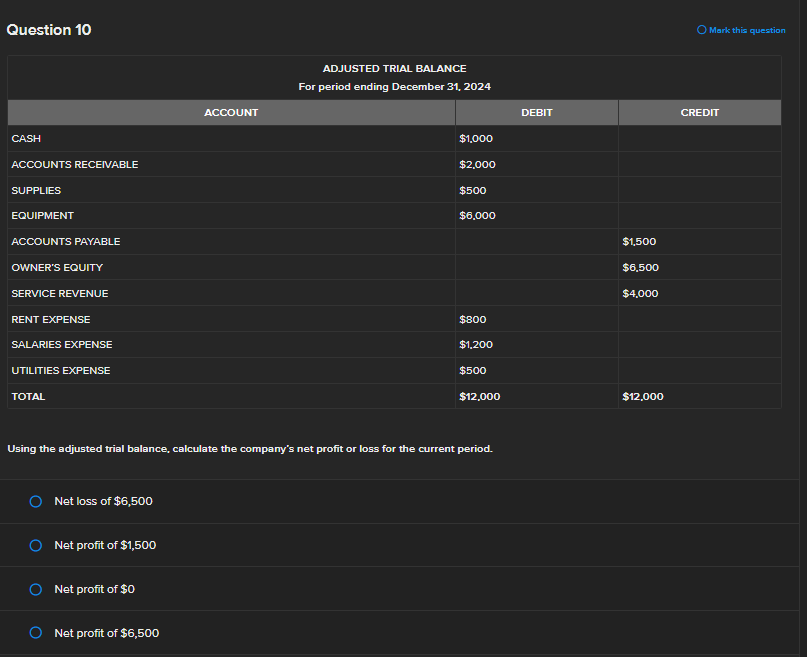This screenshot has width=807, height=657.
Task: Click the OWNER'S EQUITY row label
Action: click(57, 267)
